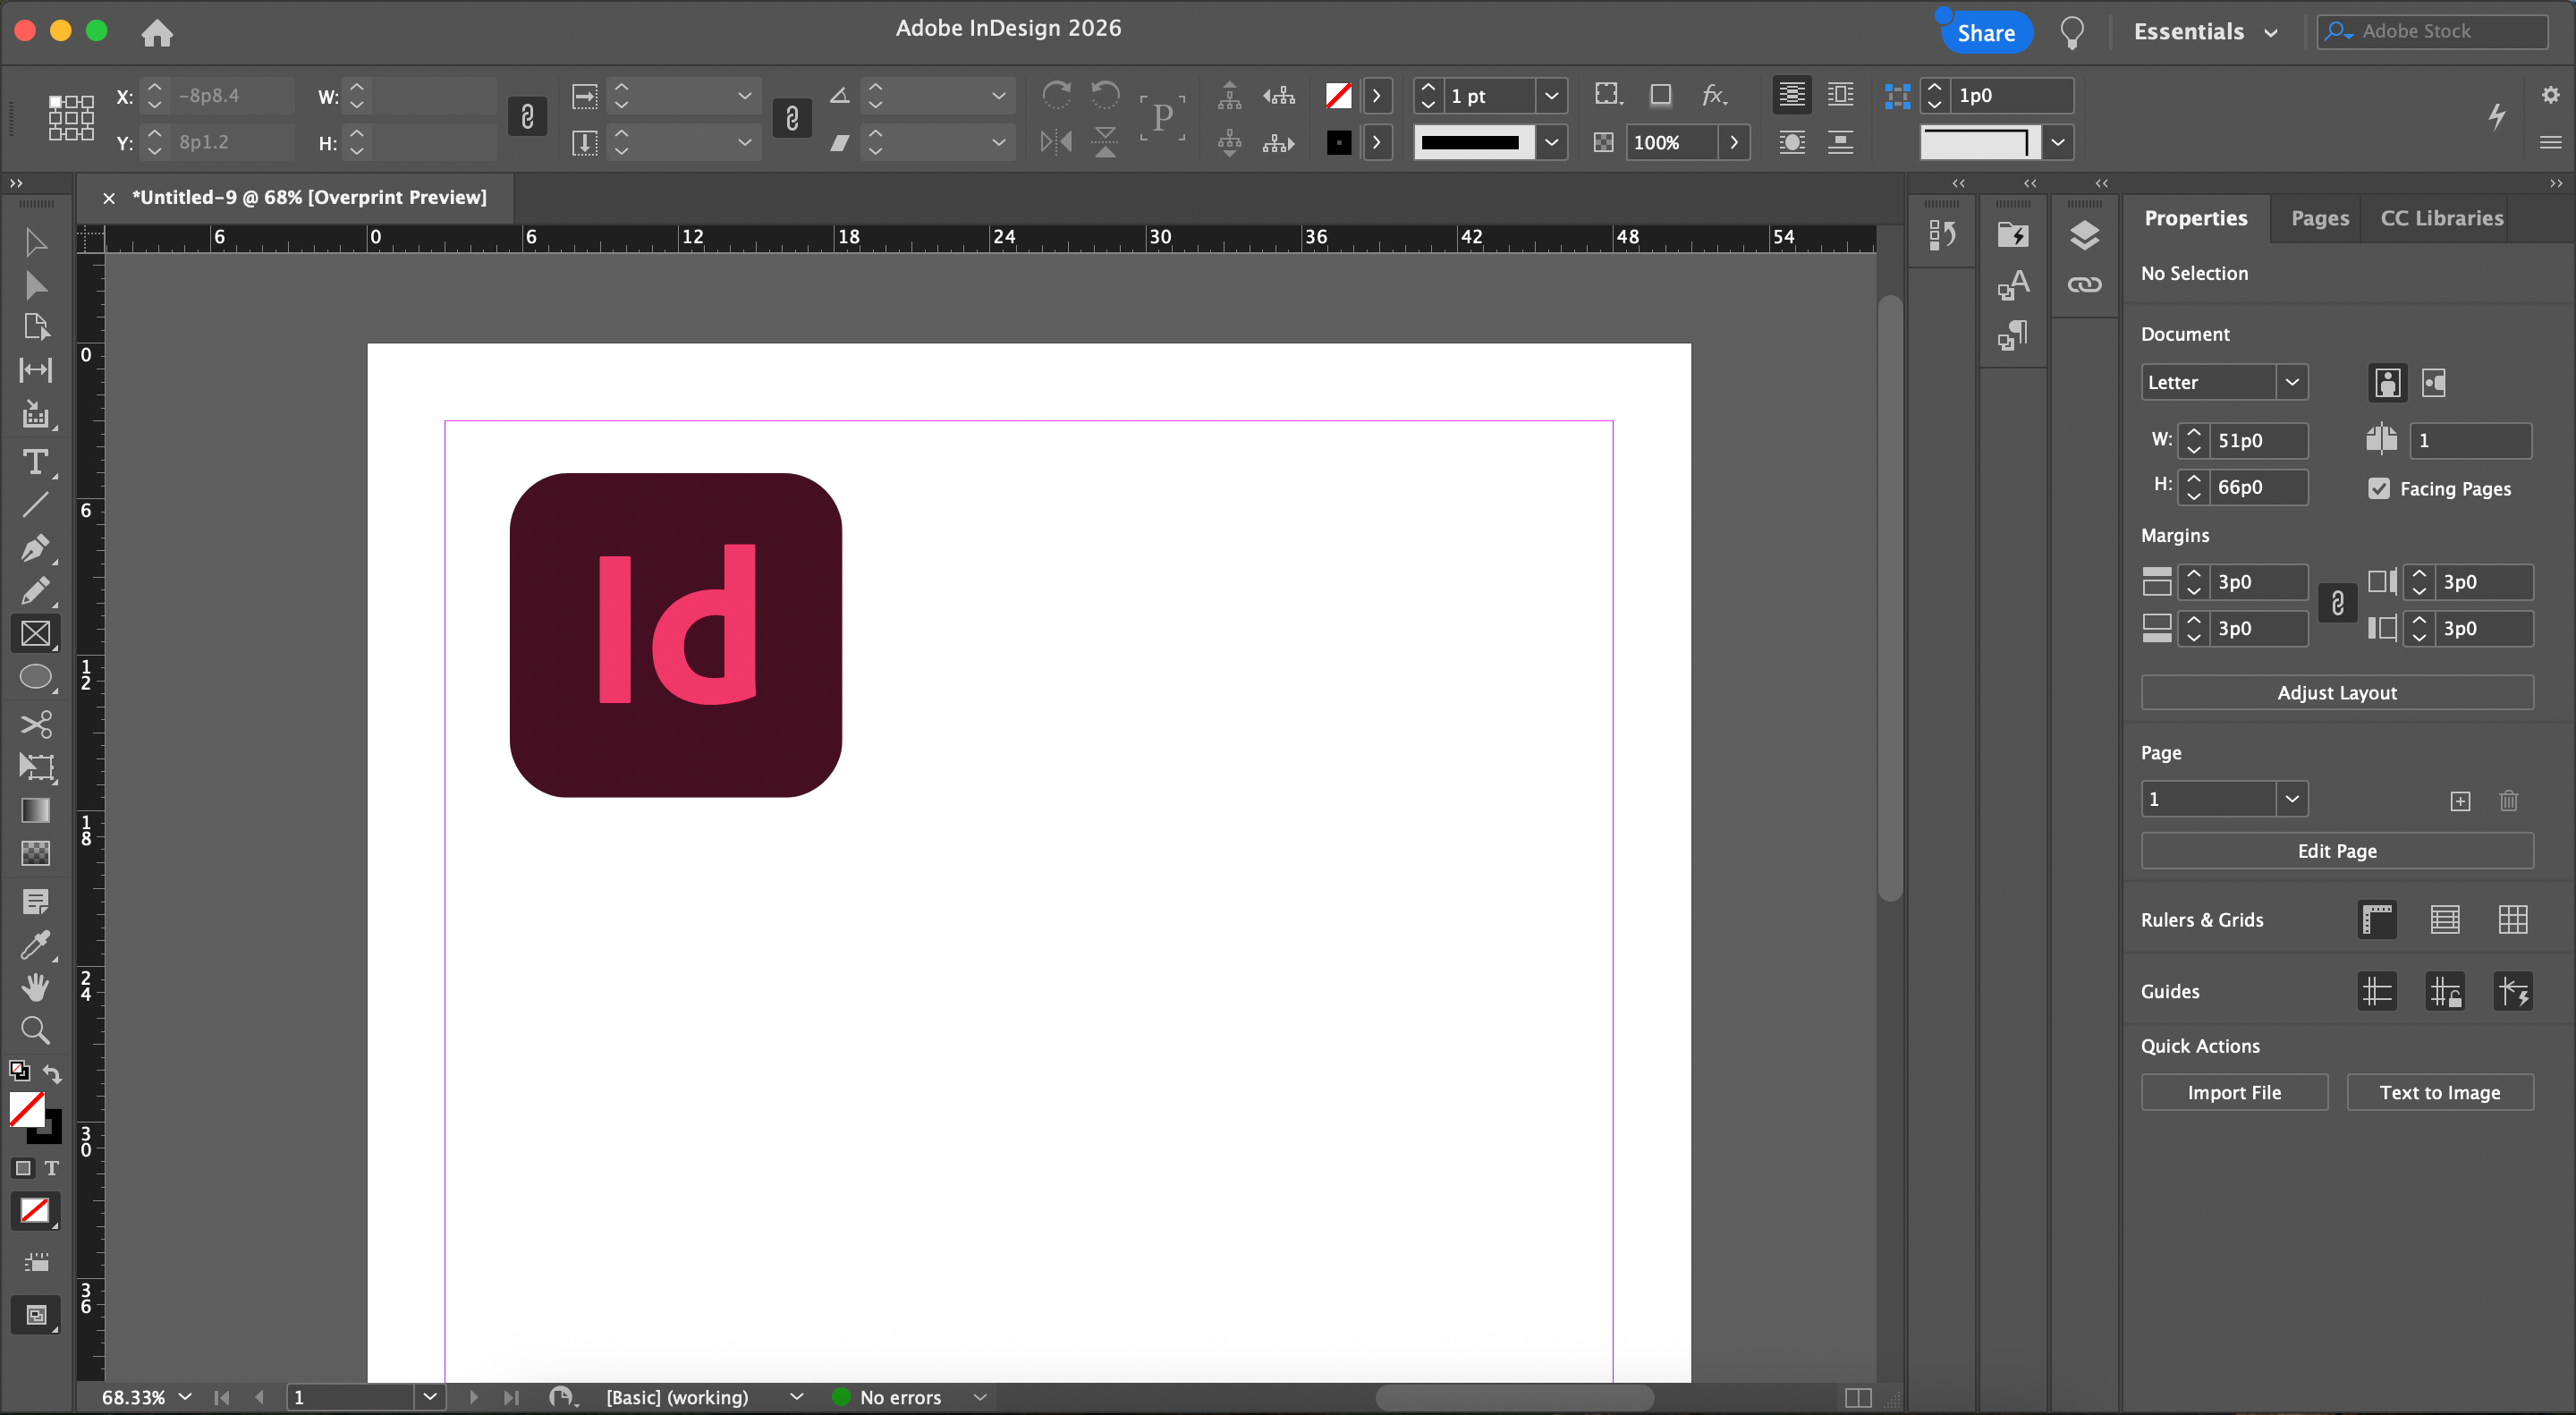Viewport: 2576px width, 1415px height.
Task: Select the Eyedropper tool
Action: click(x=35, y=944)
